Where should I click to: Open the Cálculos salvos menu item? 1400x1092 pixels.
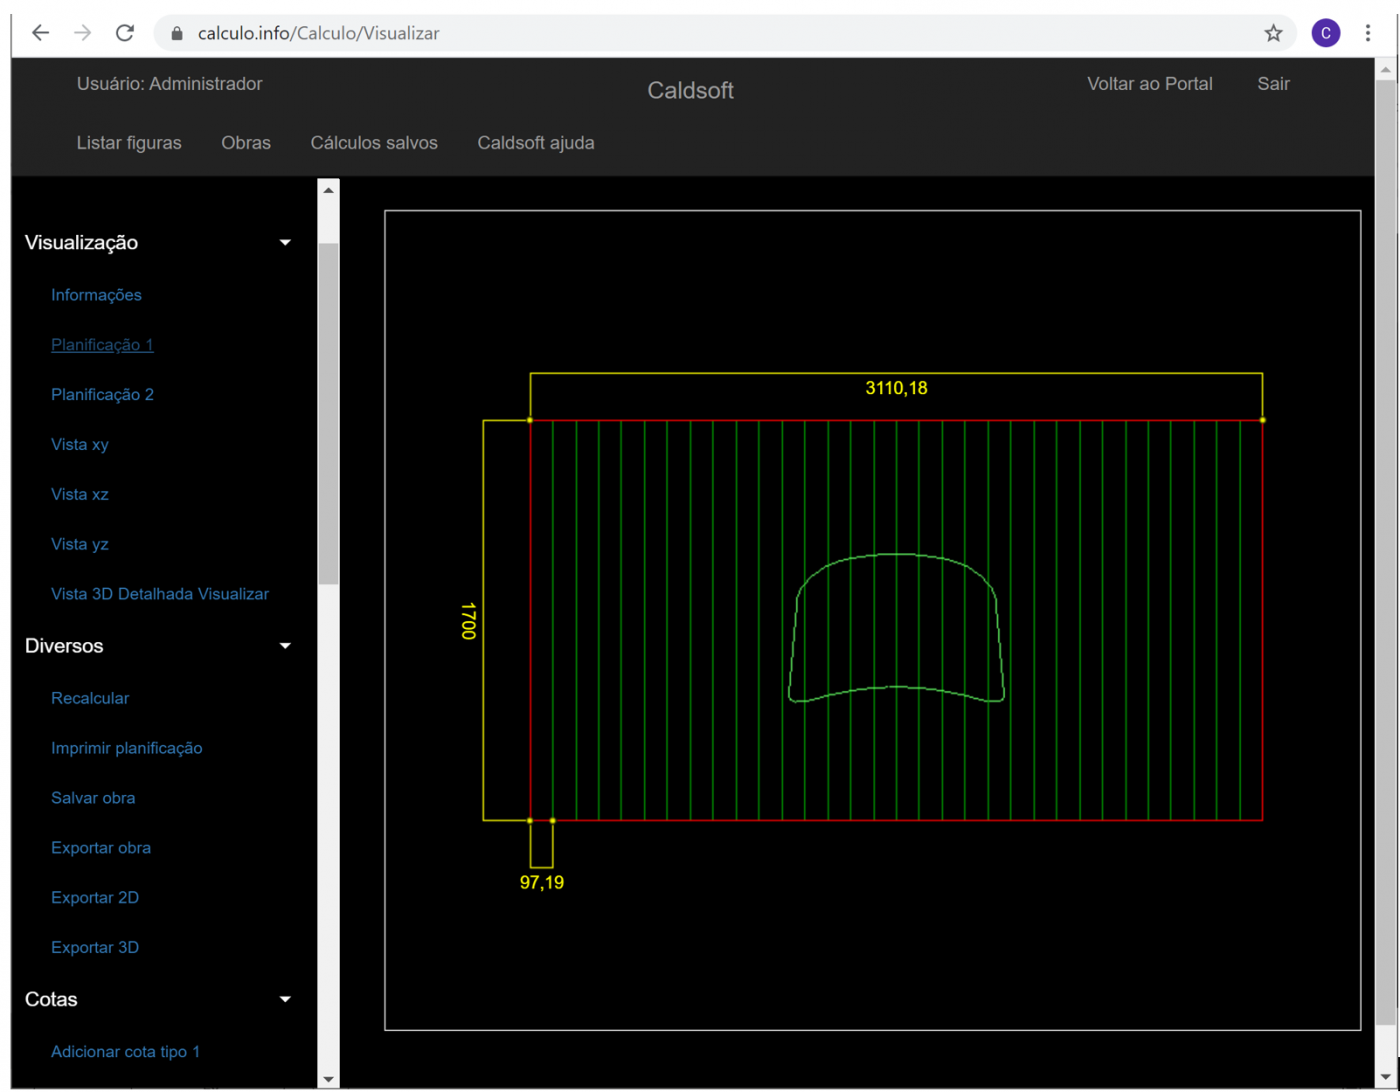pyautogui.click(x=374, y=143)
